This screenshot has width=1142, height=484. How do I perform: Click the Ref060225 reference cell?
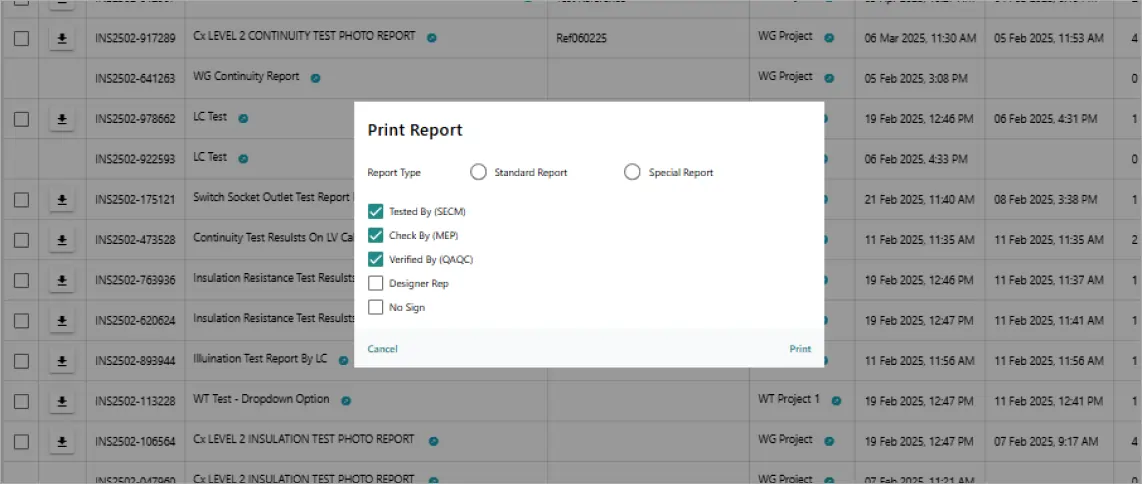click(581, 38)
